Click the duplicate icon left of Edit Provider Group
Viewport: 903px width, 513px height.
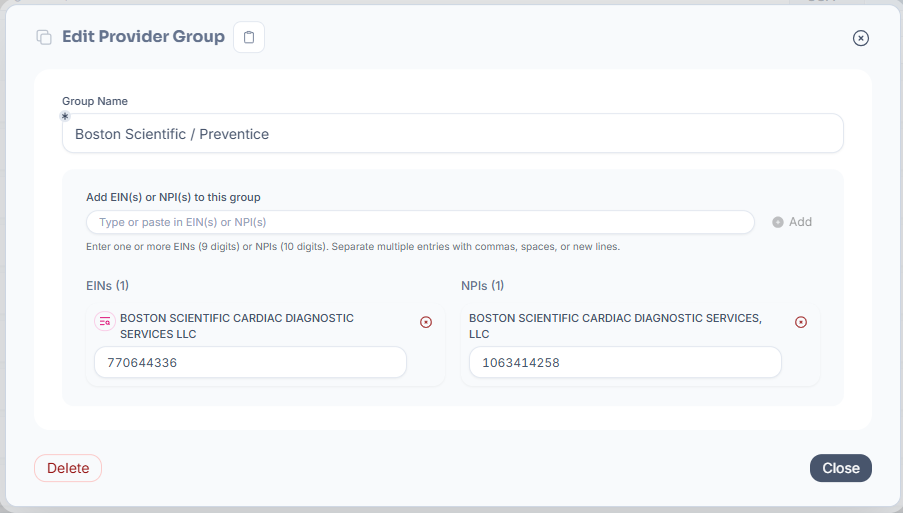(x=44, y=37)
